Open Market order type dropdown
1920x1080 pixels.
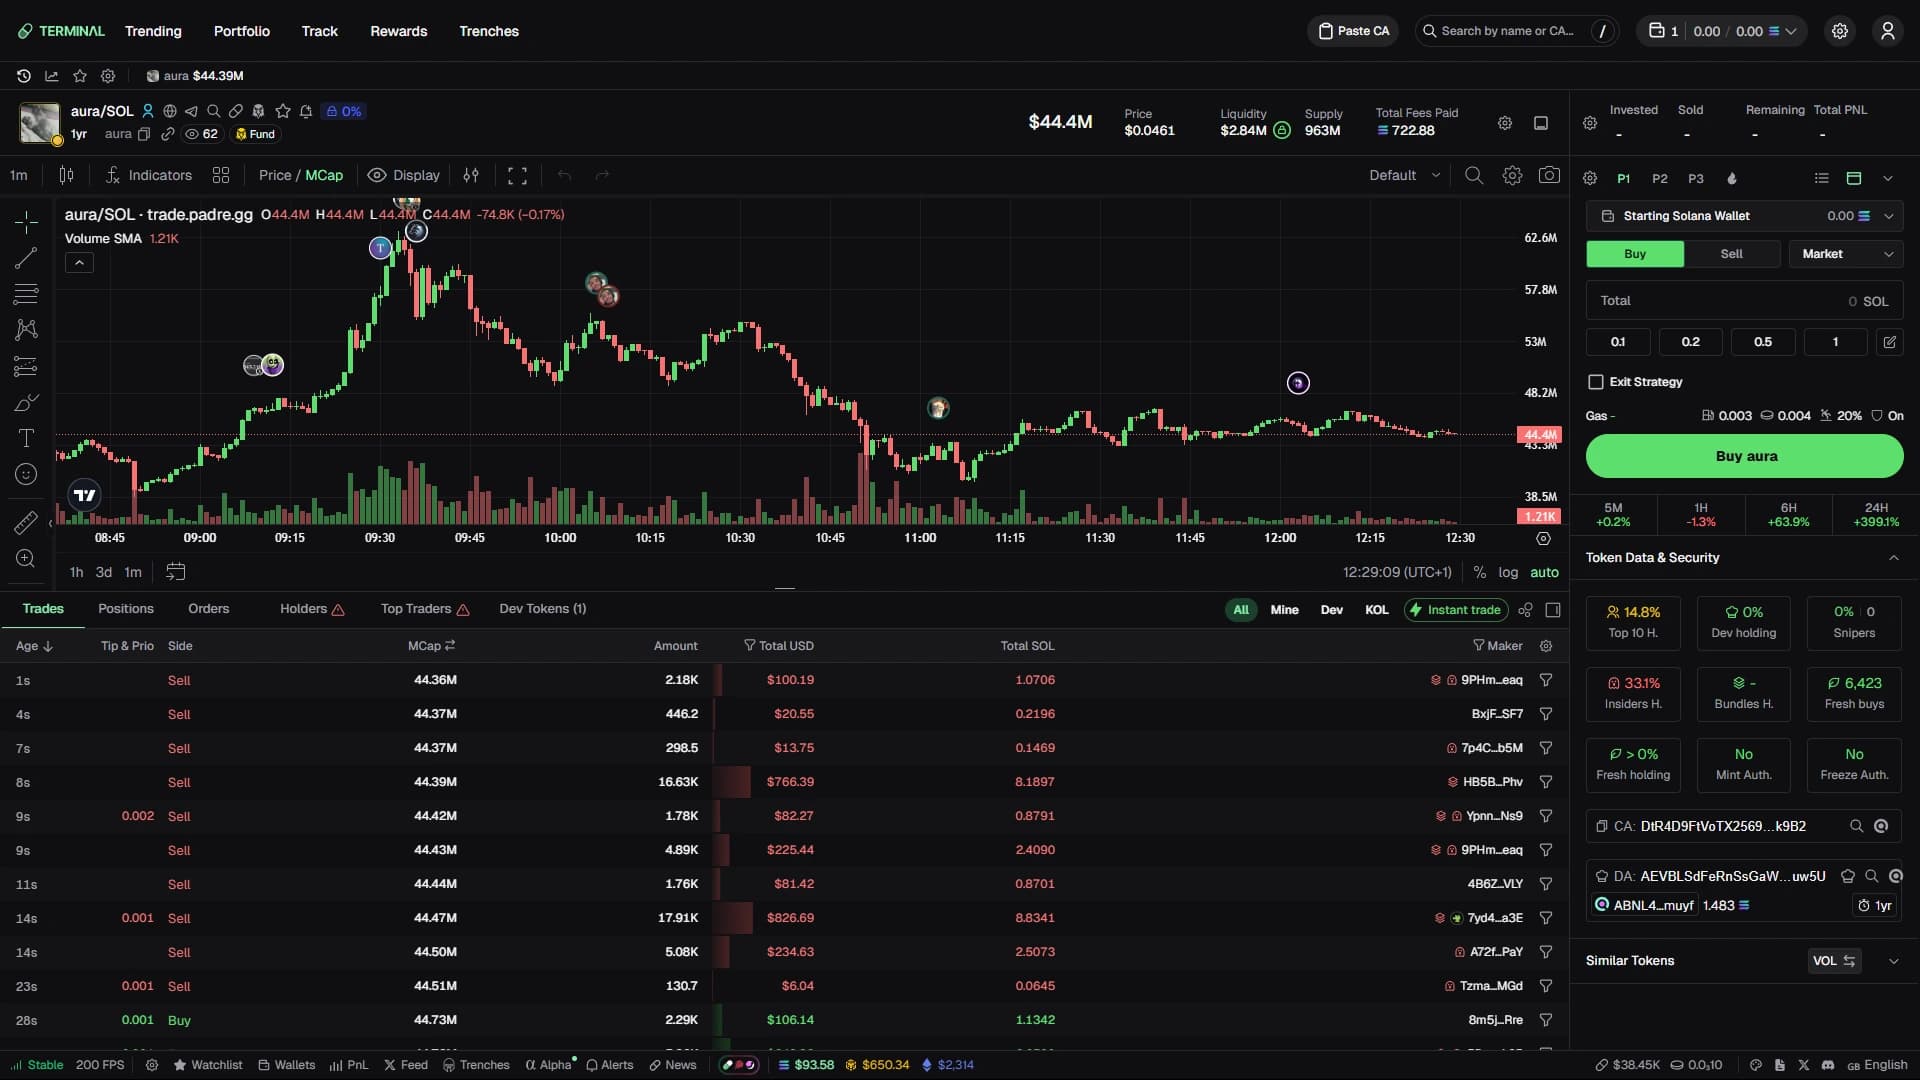tap(1846, 254)
